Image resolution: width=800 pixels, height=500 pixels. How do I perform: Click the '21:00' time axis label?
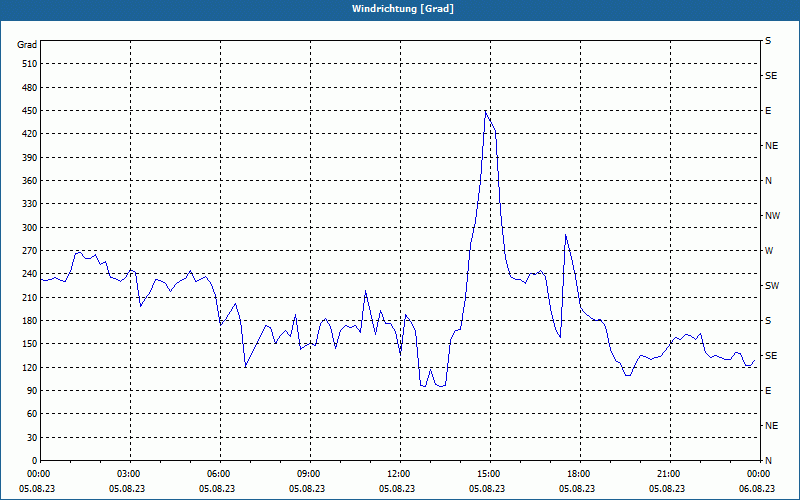tap(670, 474)
